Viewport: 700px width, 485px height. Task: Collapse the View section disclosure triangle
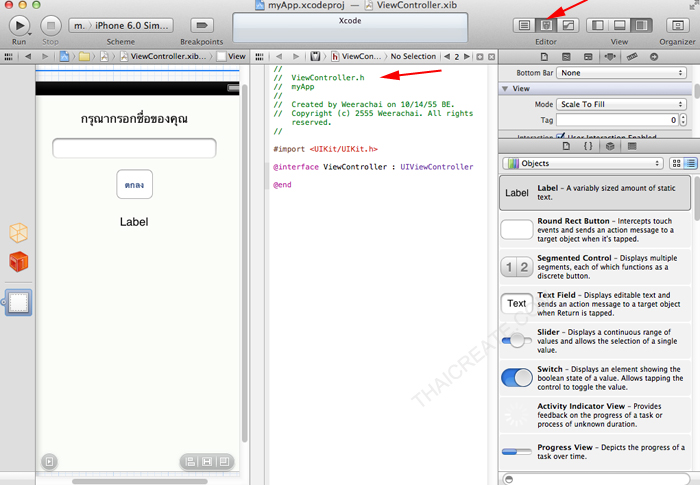point(505,89)
